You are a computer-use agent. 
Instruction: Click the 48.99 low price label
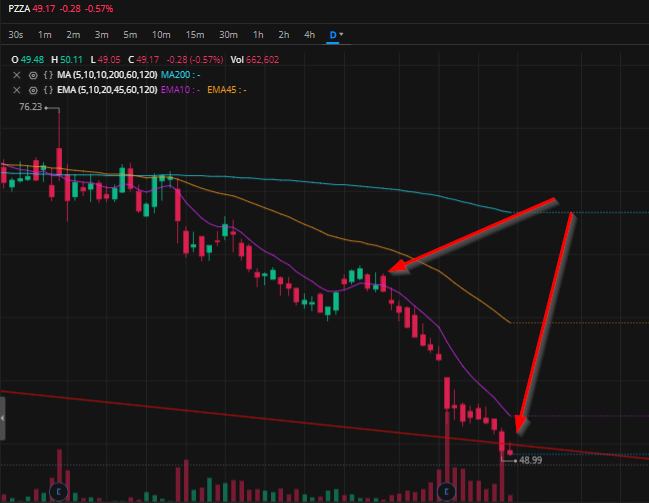coord(531,460)
